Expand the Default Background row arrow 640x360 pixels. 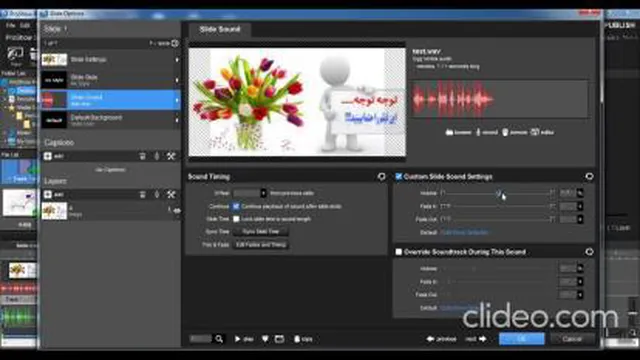click(177, 120)
